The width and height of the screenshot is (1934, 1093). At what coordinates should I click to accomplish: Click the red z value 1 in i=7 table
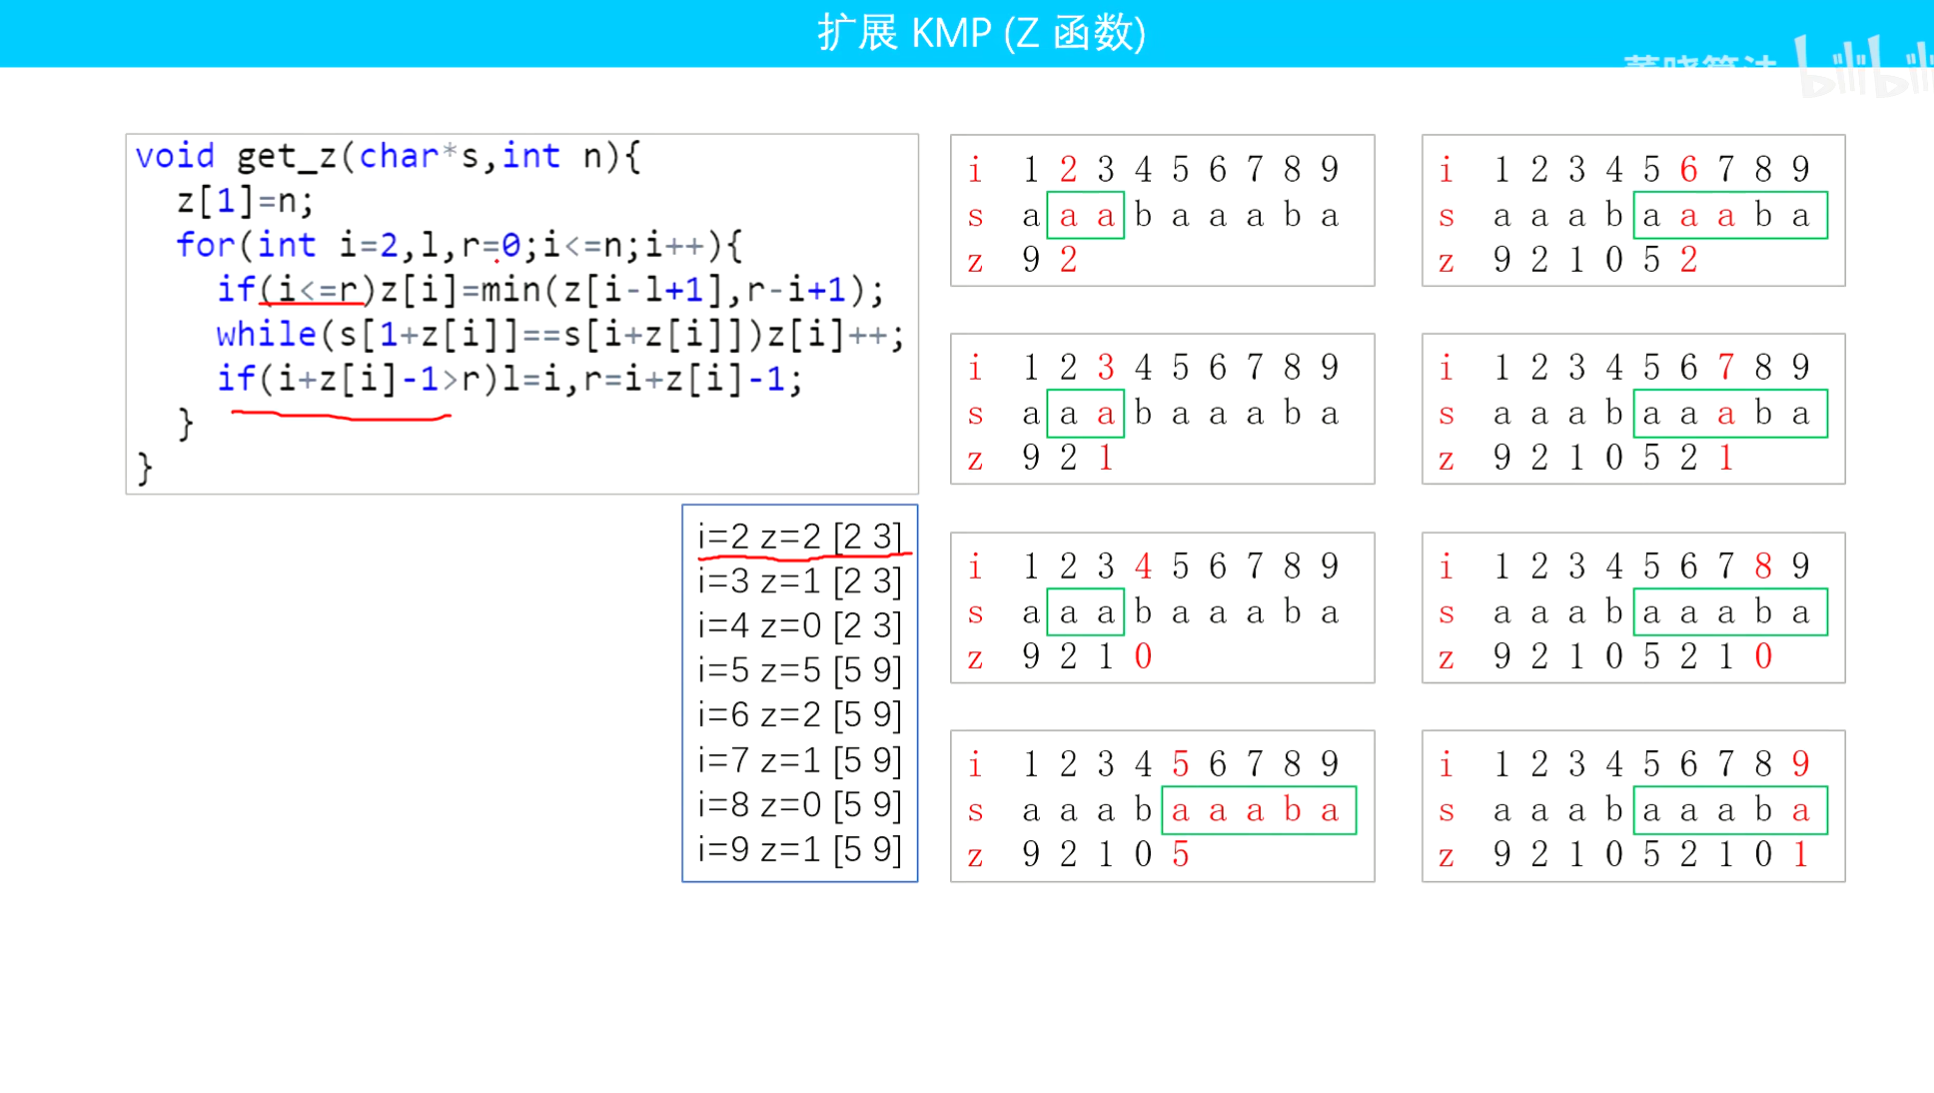coord(1726,458)
